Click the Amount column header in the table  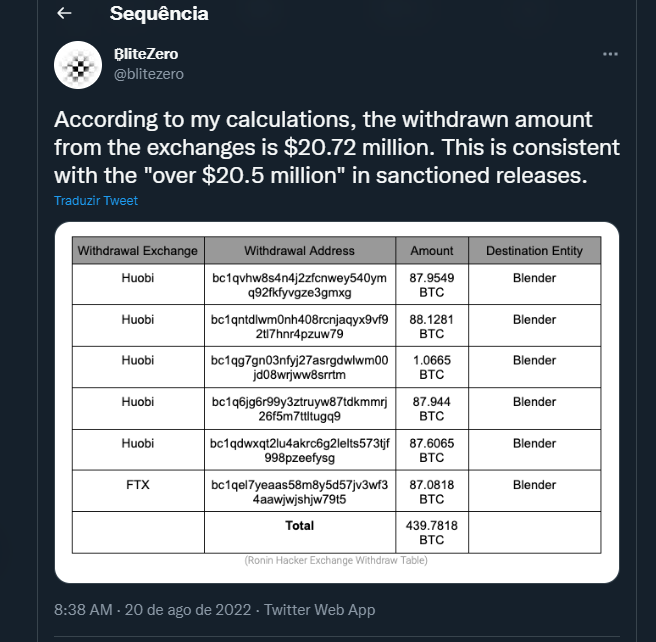[431, 250]
